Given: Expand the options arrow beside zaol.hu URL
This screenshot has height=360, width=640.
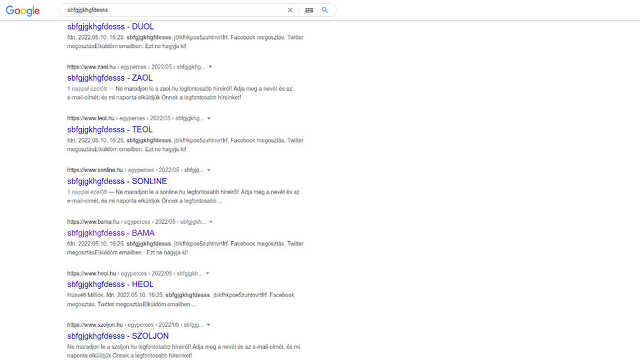Looking at the screenshot, I should click(x=210, y=67).
